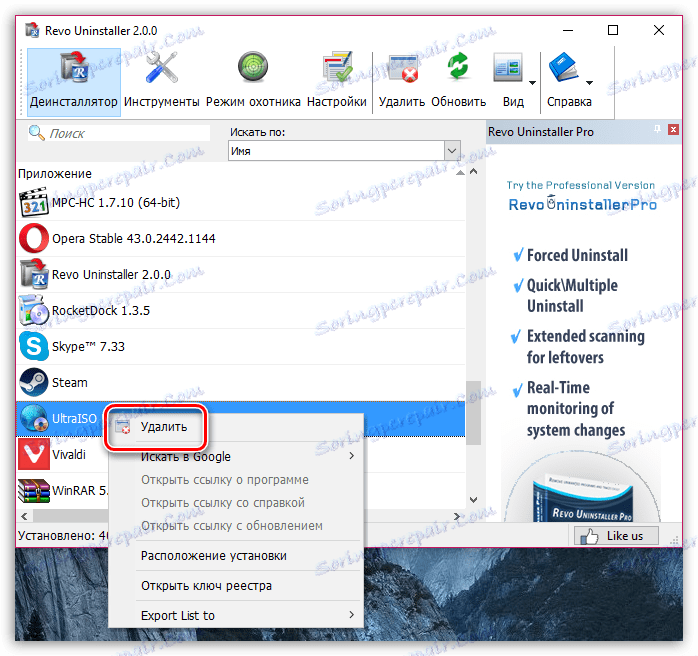Image resolution: width=698 pixels, height=656 pixels.
Task: Click Extended scanning for leftovers text
Action: point(585,347)
